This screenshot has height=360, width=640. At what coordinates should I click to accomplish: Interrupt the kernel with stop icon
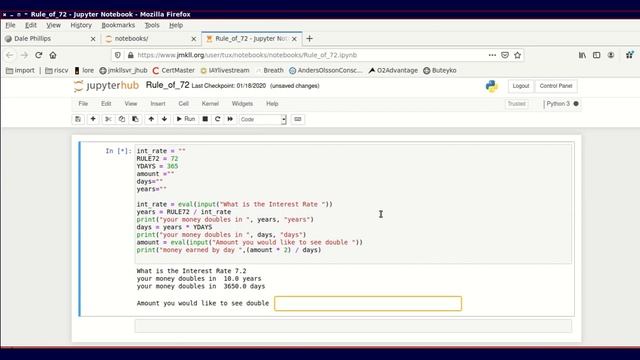pos(205,119)
